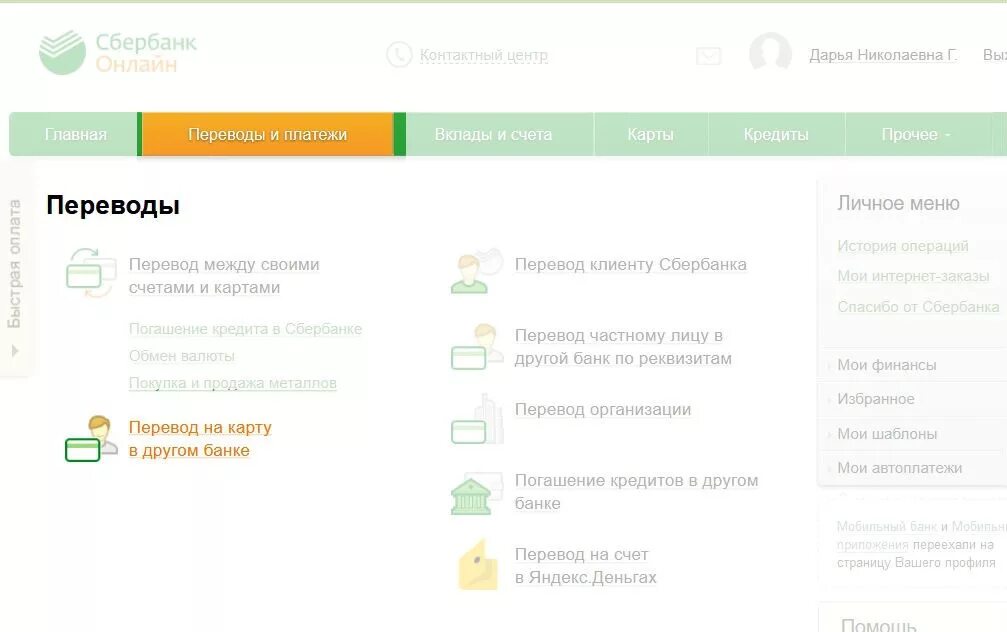Click the Обмен валюты link
This screenshot has width=1007, height=632.
(182, 356)
